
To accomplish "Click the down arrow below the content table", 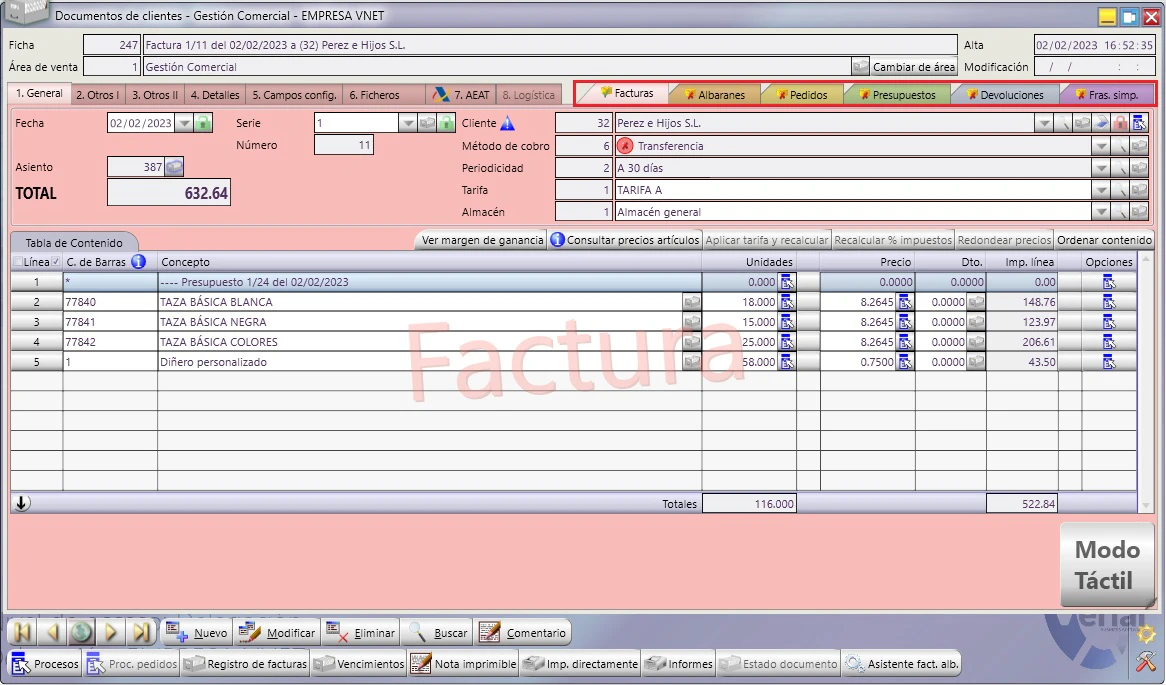I will pyautogui.click(x=22, y=504).
